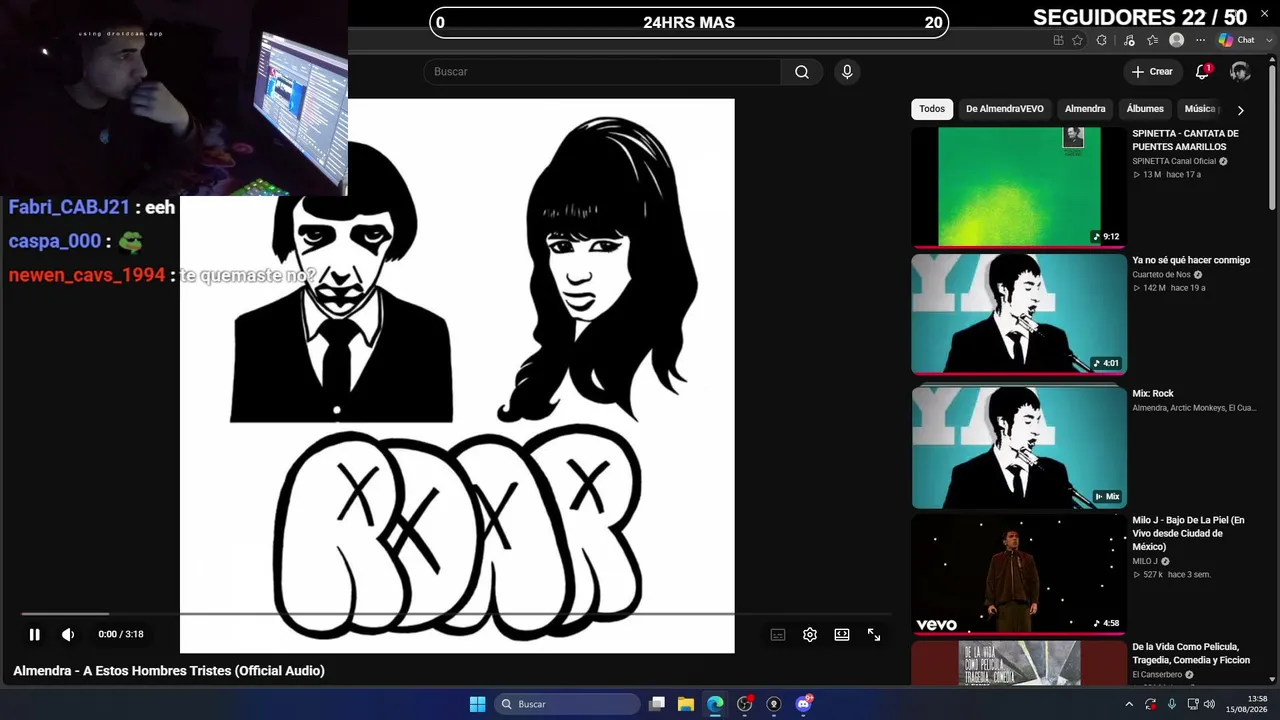
Task: Open the 'Mix: Rock' title link
Action: 1153,394
